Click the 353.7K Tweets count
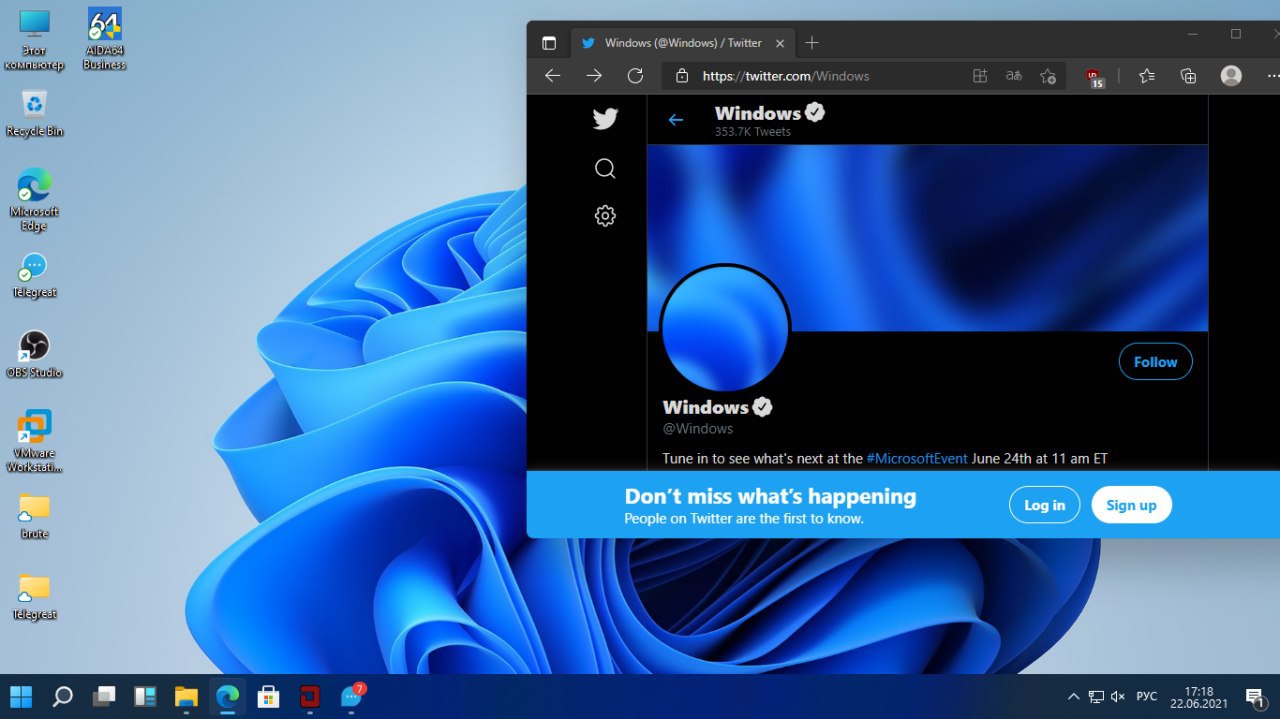The image size is (1280, 719). click(752, 132)
